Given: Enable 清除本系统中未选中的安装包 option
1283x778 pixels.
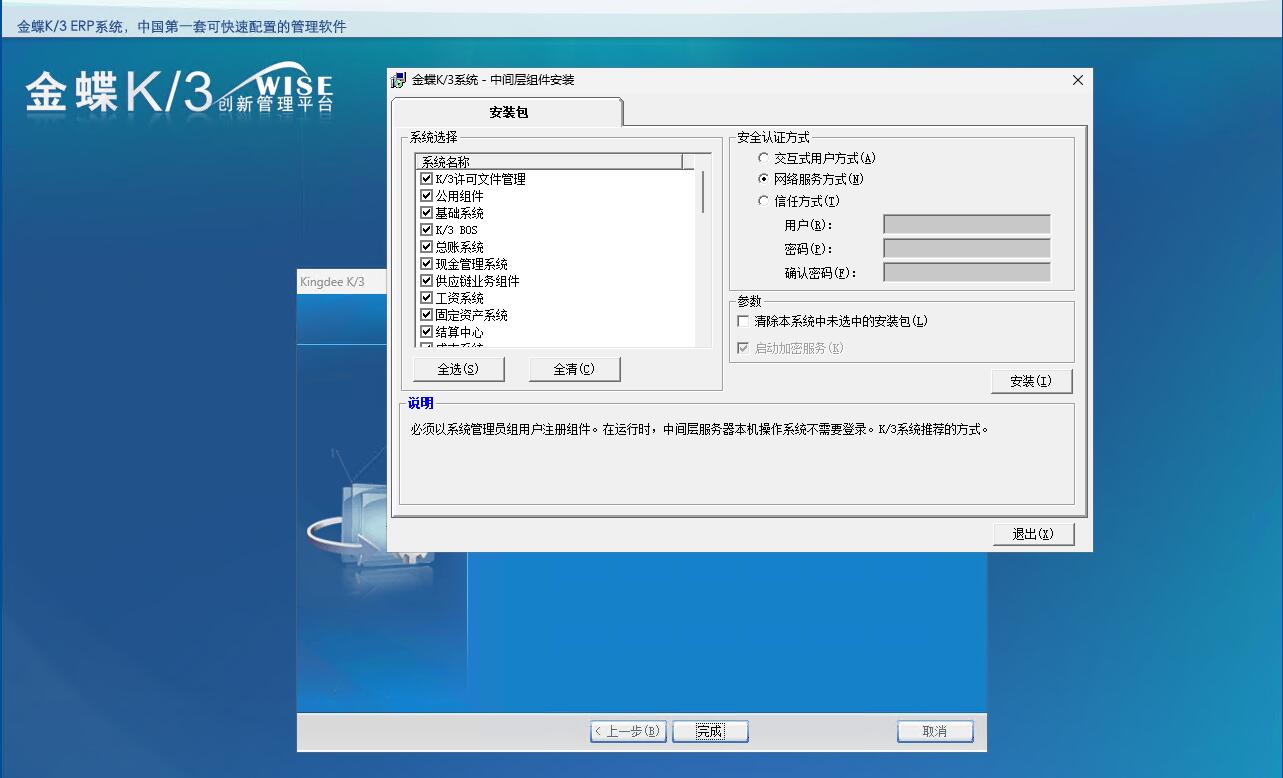Looking at the screenshot, I should [743, 321].
